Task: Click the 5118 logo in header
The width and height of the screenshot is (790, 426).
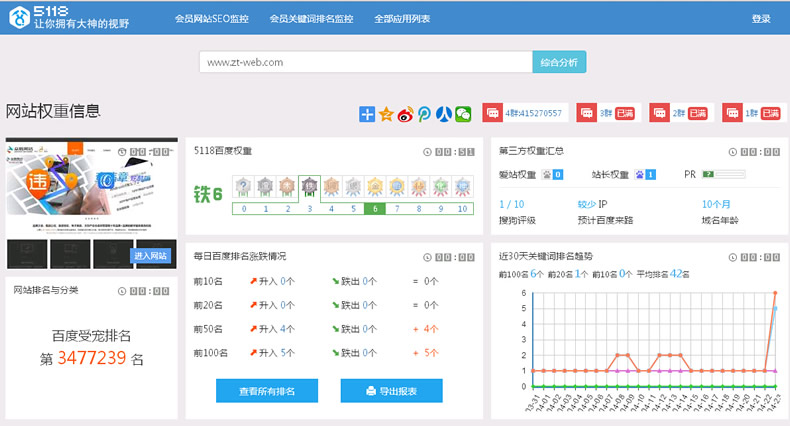Action: [69, 18]
